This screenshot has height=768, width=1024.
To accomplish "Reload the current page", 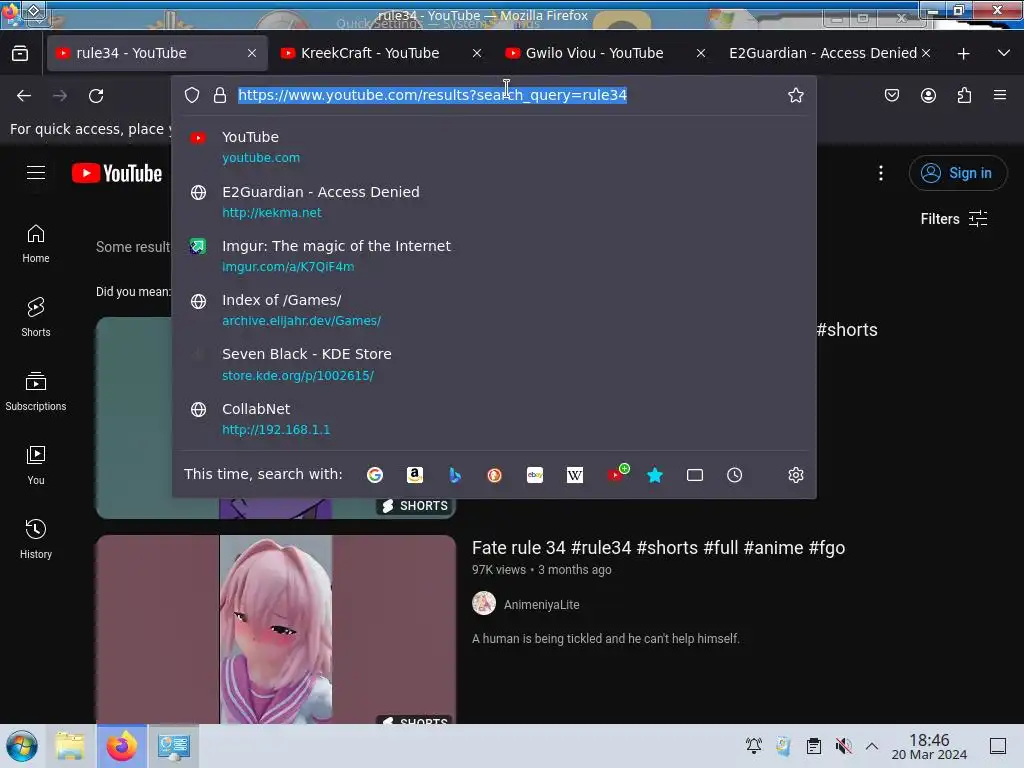I will [x=96, y=96].
